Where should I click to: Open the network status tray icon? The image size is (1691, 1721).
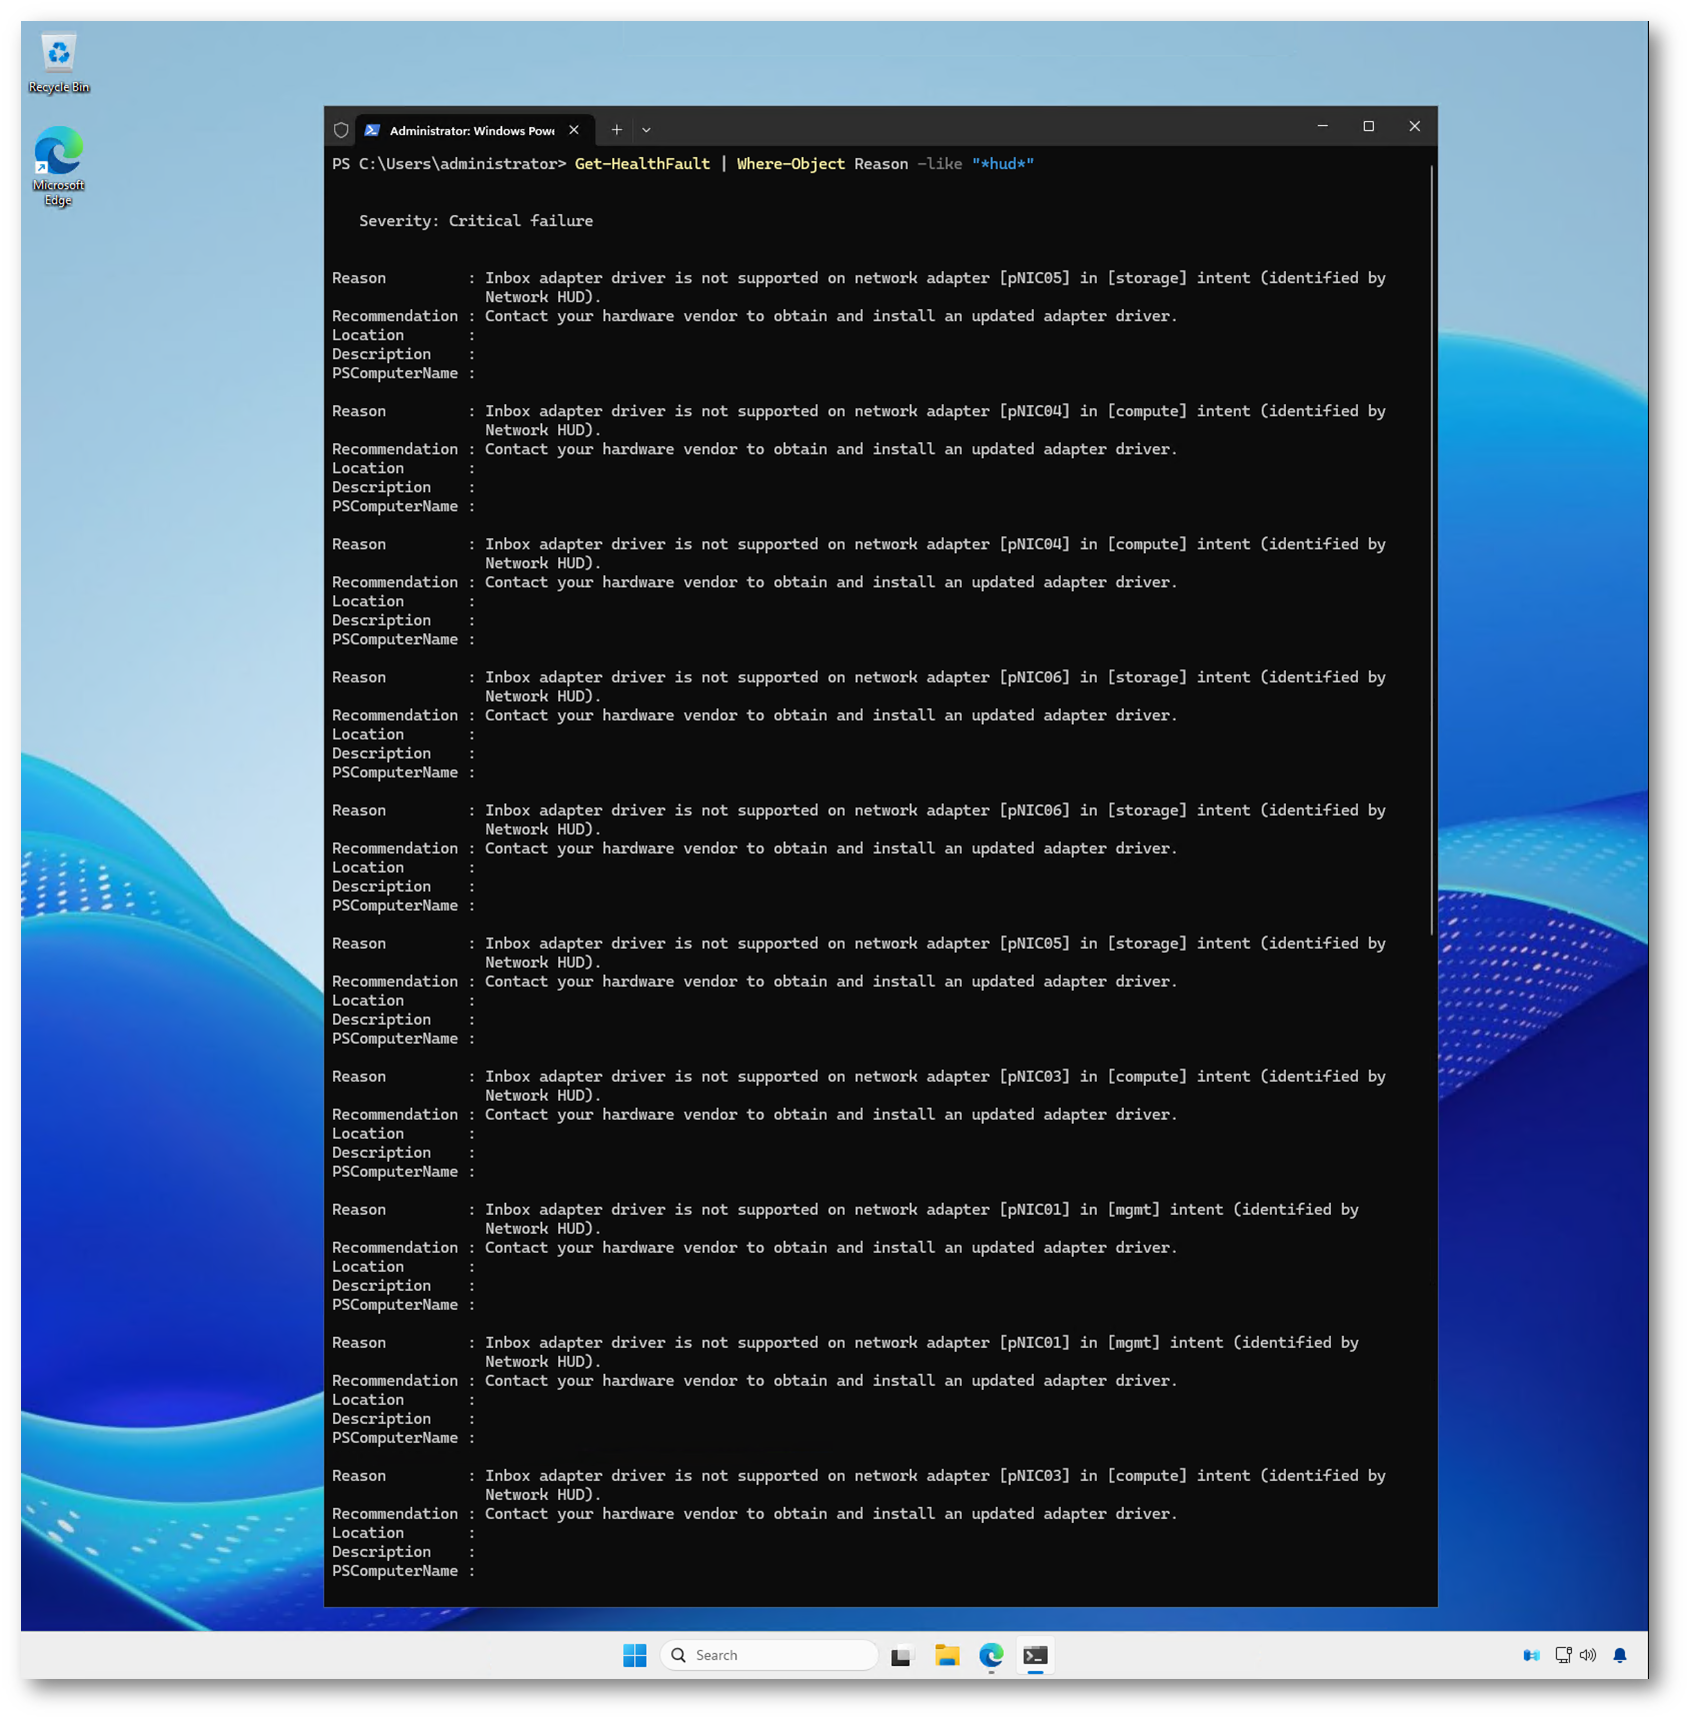[x=1563, y=1655]
